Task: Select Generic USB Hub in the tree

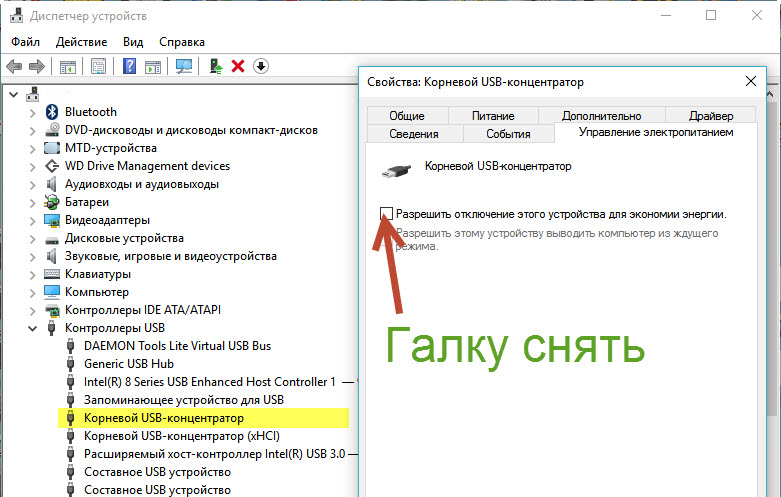Action: pos(129,364)
